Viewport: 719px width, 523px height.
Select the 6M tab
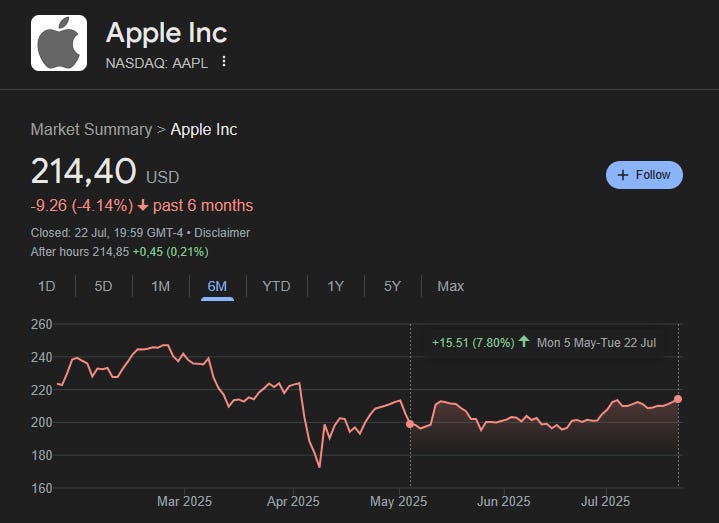217,286
